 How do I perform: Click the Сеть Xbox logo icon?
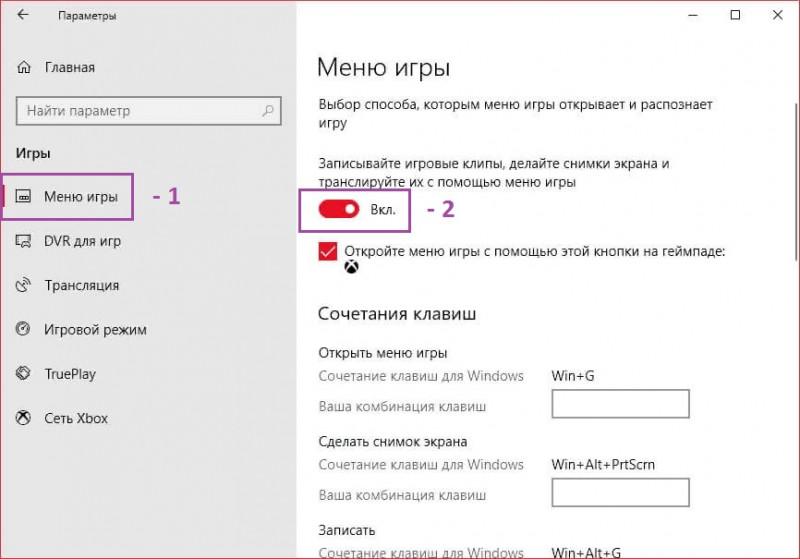pos(23,418)
